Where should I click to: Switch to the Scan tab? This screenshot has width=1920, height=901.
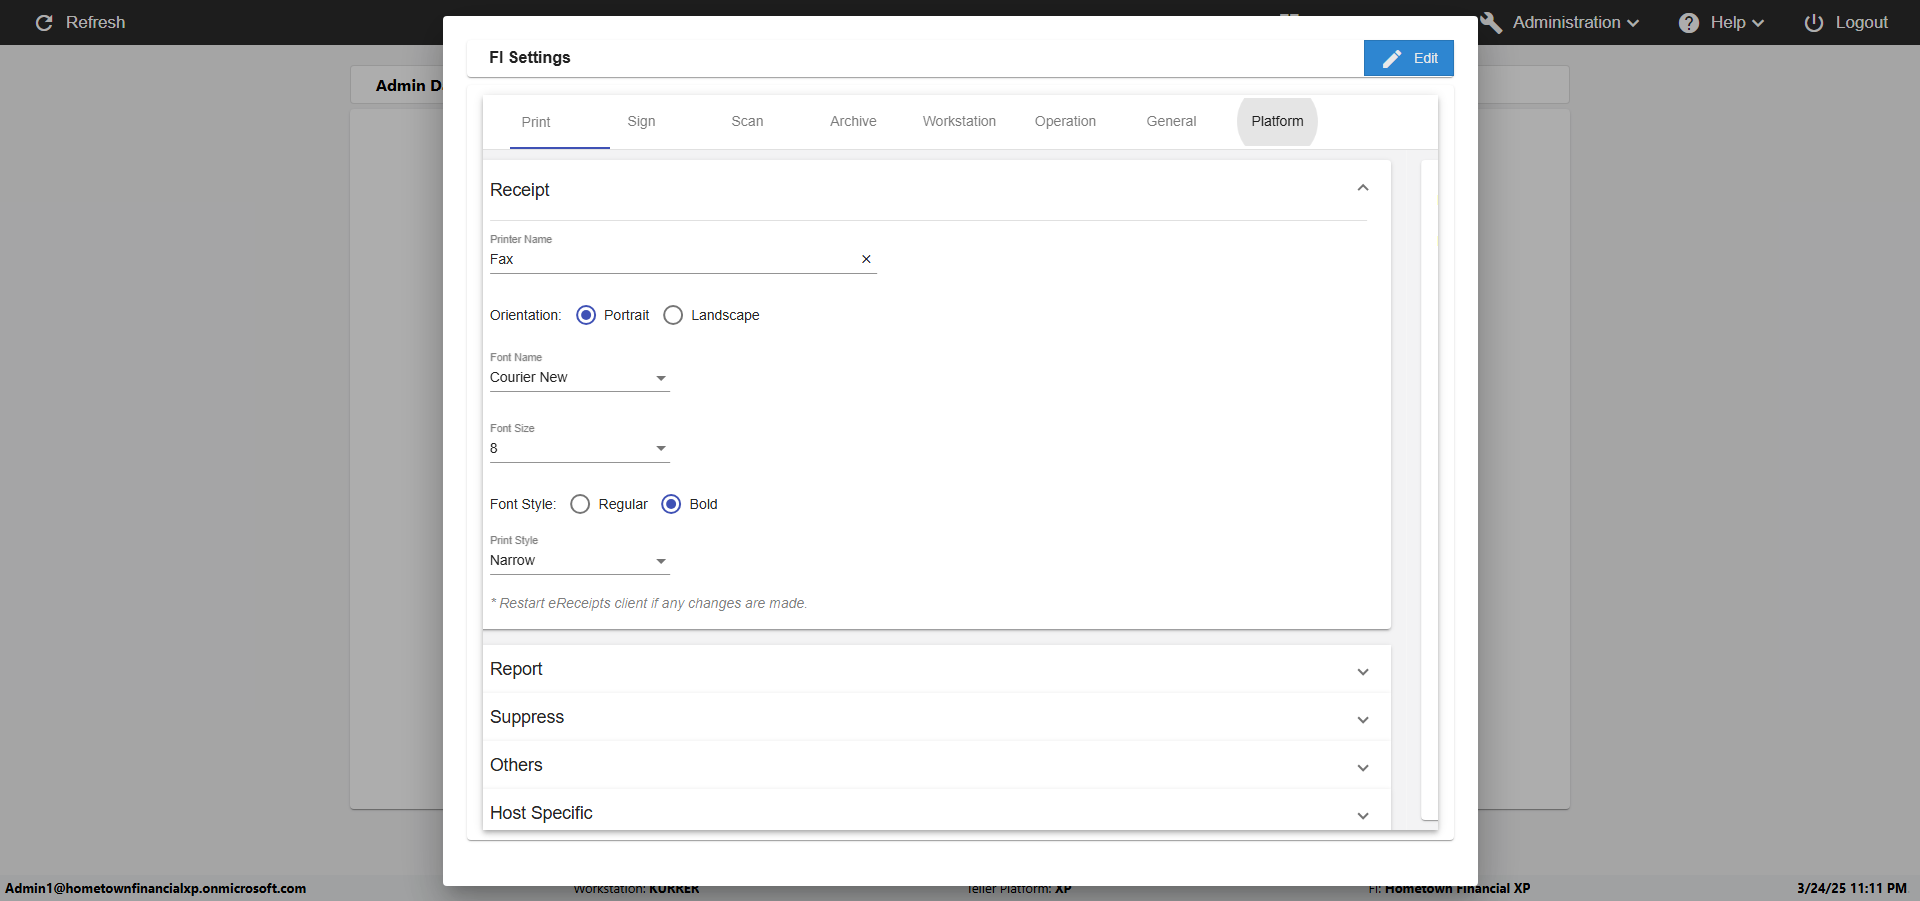pyautogui.click(x=747, y=121)
